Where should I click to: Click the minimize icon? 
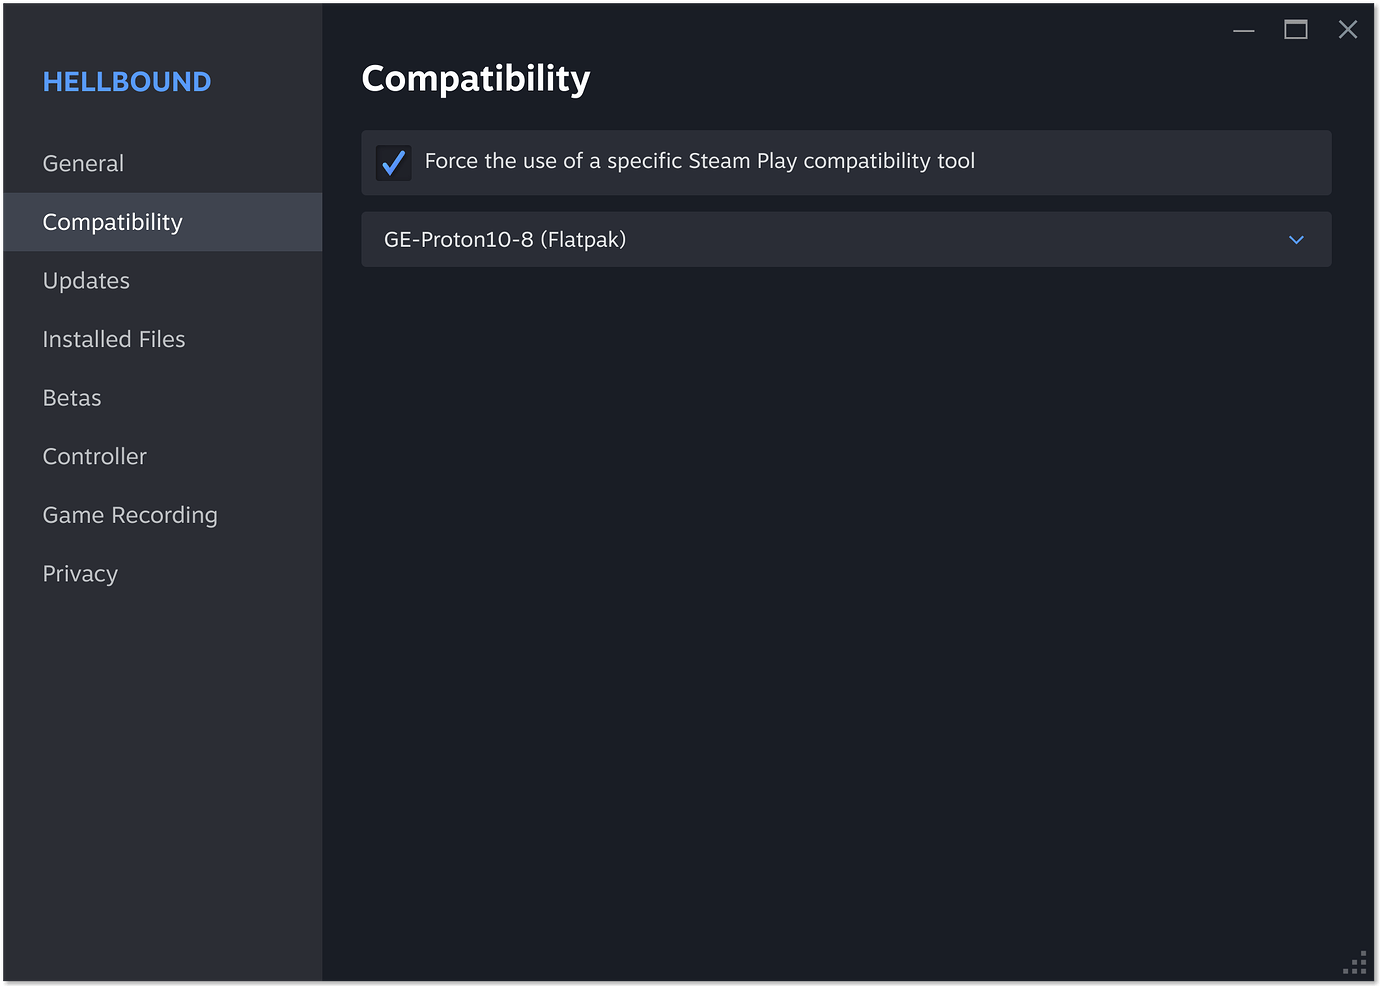pyautogui.click(x=1243, y=30)
